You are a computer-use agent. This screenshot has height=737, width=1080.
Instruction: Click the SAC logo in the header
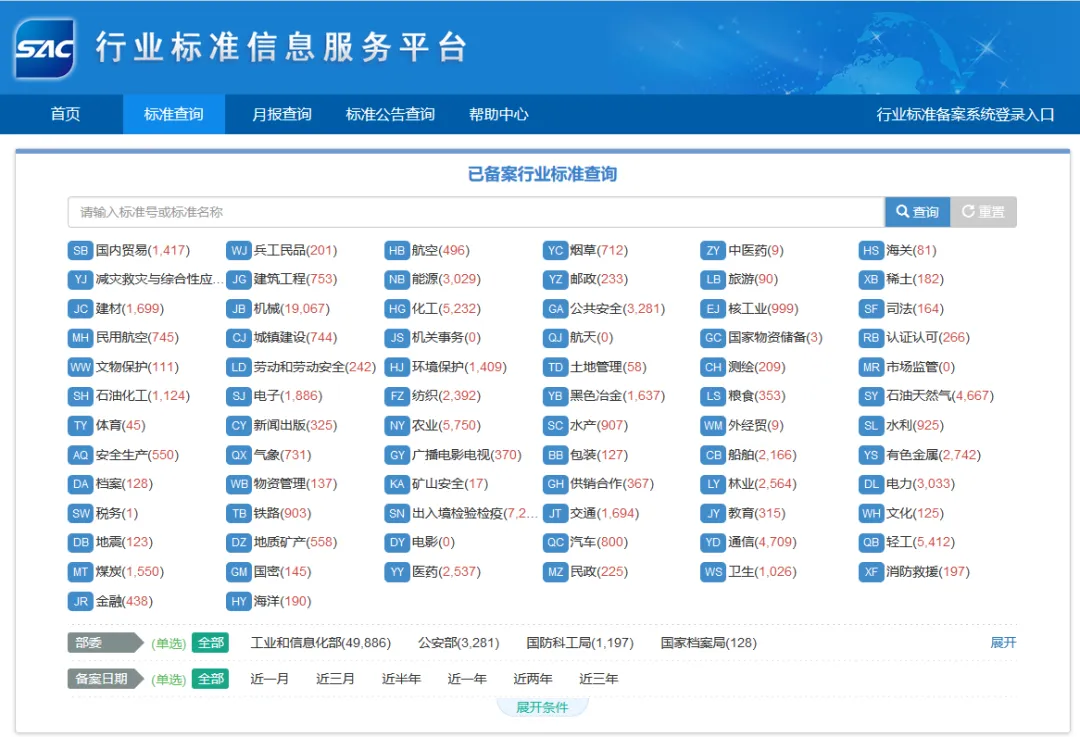[x=44, y=47]
